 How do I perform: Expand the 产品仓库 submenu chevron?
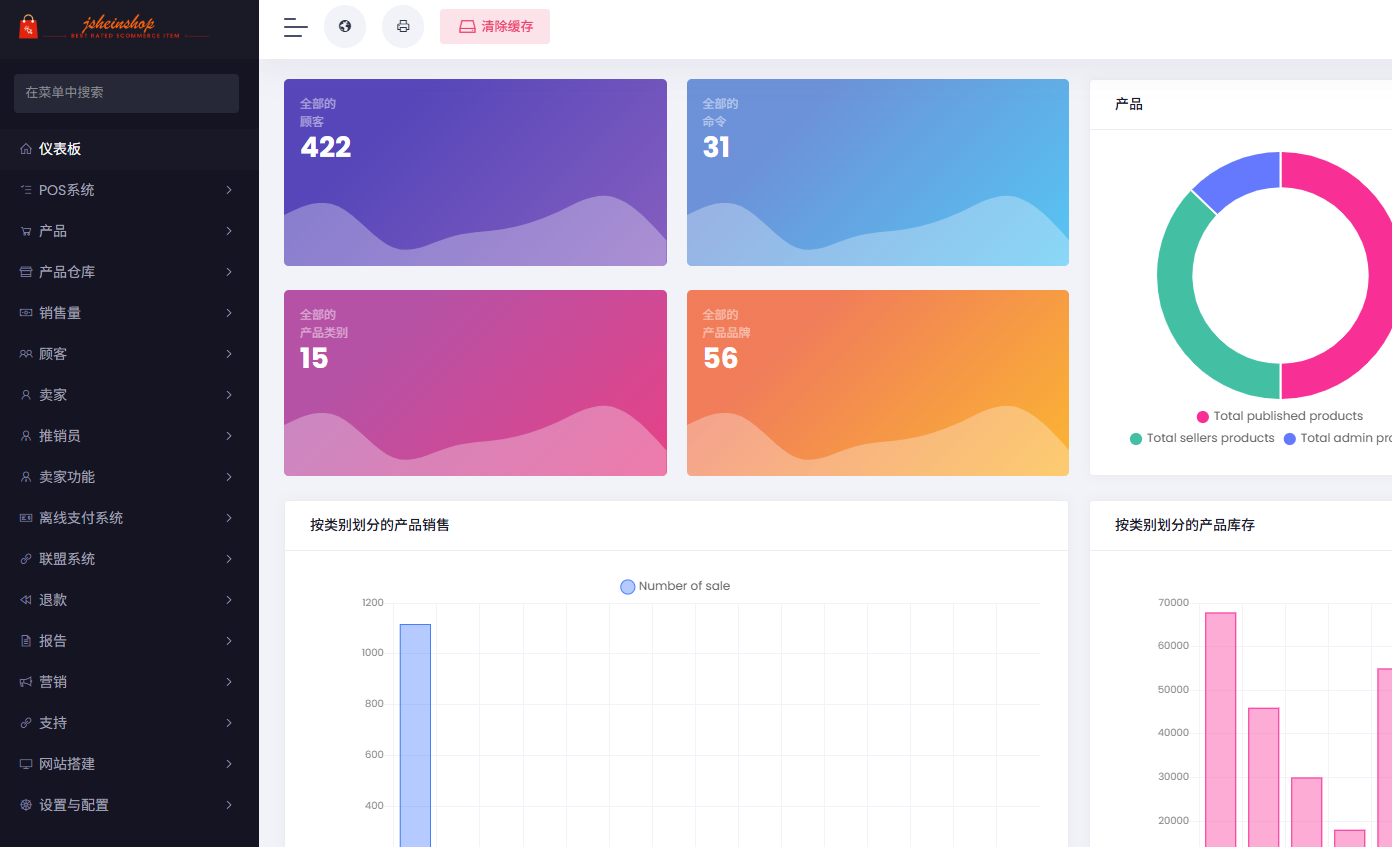229,272
